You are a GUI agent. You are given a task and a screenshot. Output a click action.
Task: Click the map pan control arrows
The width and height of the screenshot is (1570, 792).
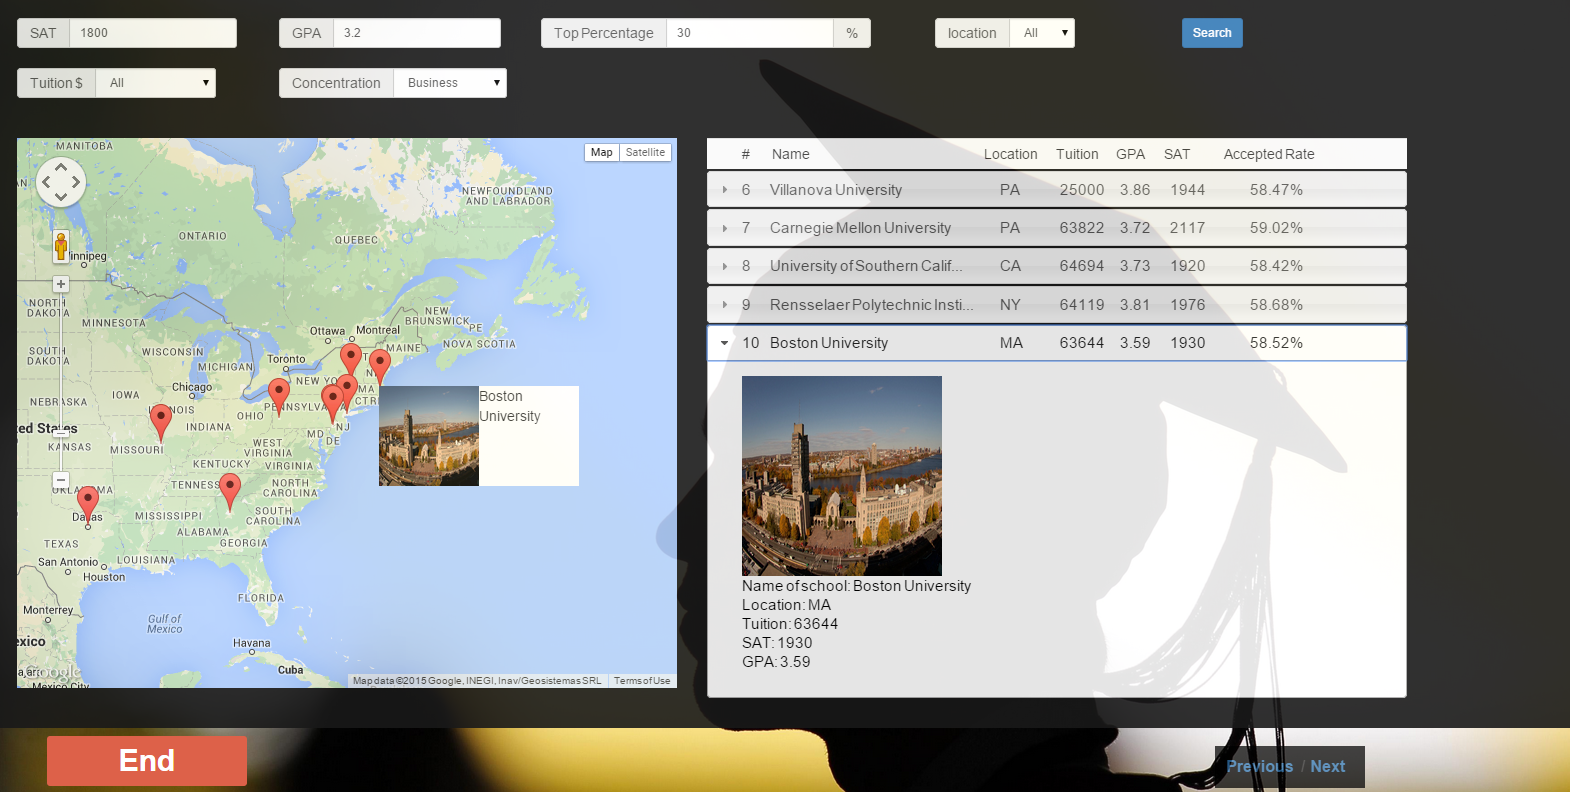61,182
